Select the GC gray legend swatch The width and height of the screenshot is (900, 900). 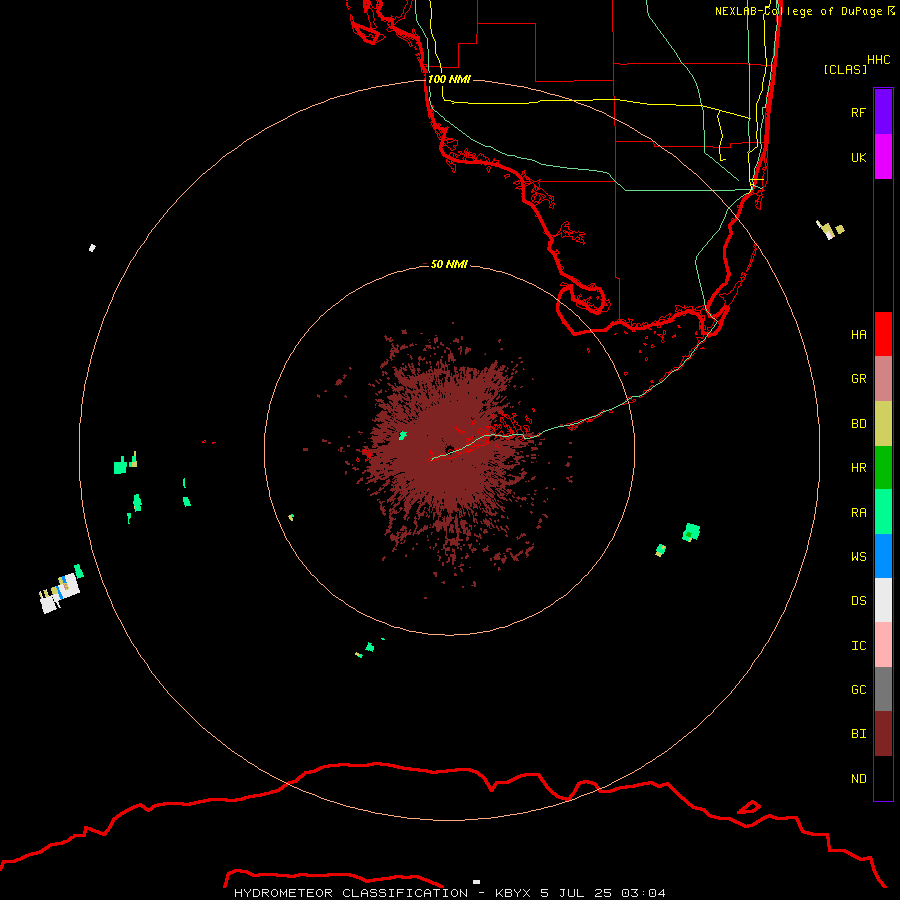883,689
